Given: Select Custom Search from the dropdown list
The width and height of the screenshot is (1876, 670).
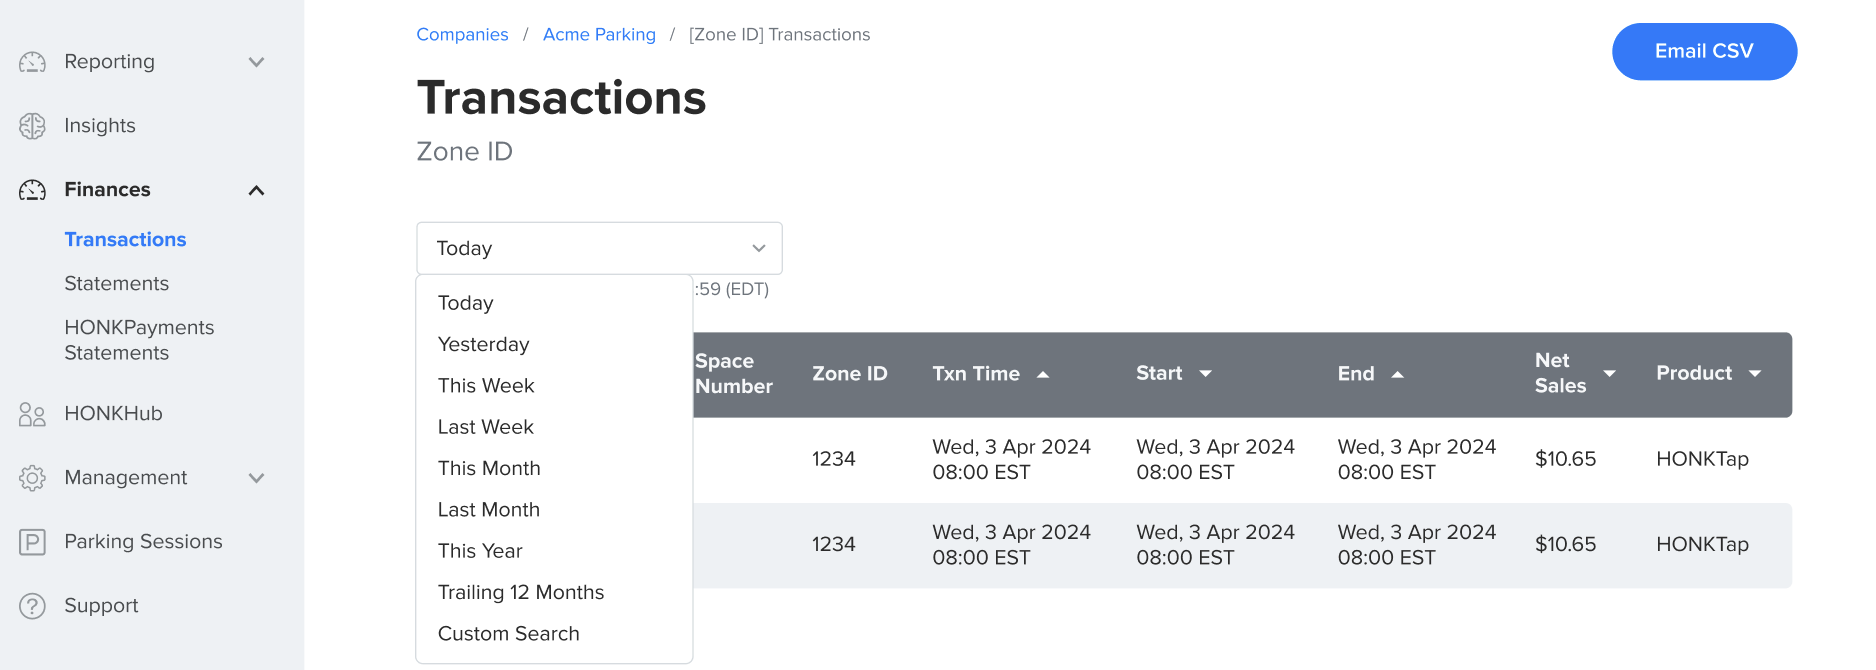Looking at the screenshot, I should tap(508, 633).
